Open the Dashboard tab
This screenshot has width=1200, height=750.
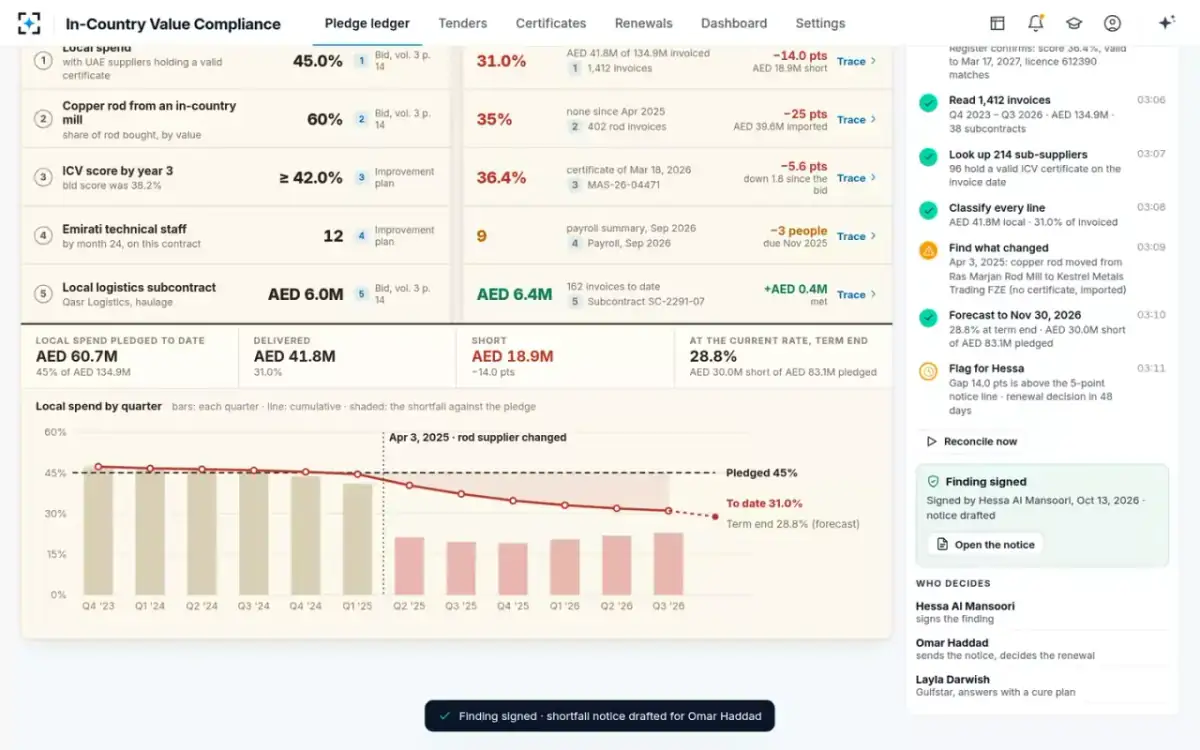(734, 23)
